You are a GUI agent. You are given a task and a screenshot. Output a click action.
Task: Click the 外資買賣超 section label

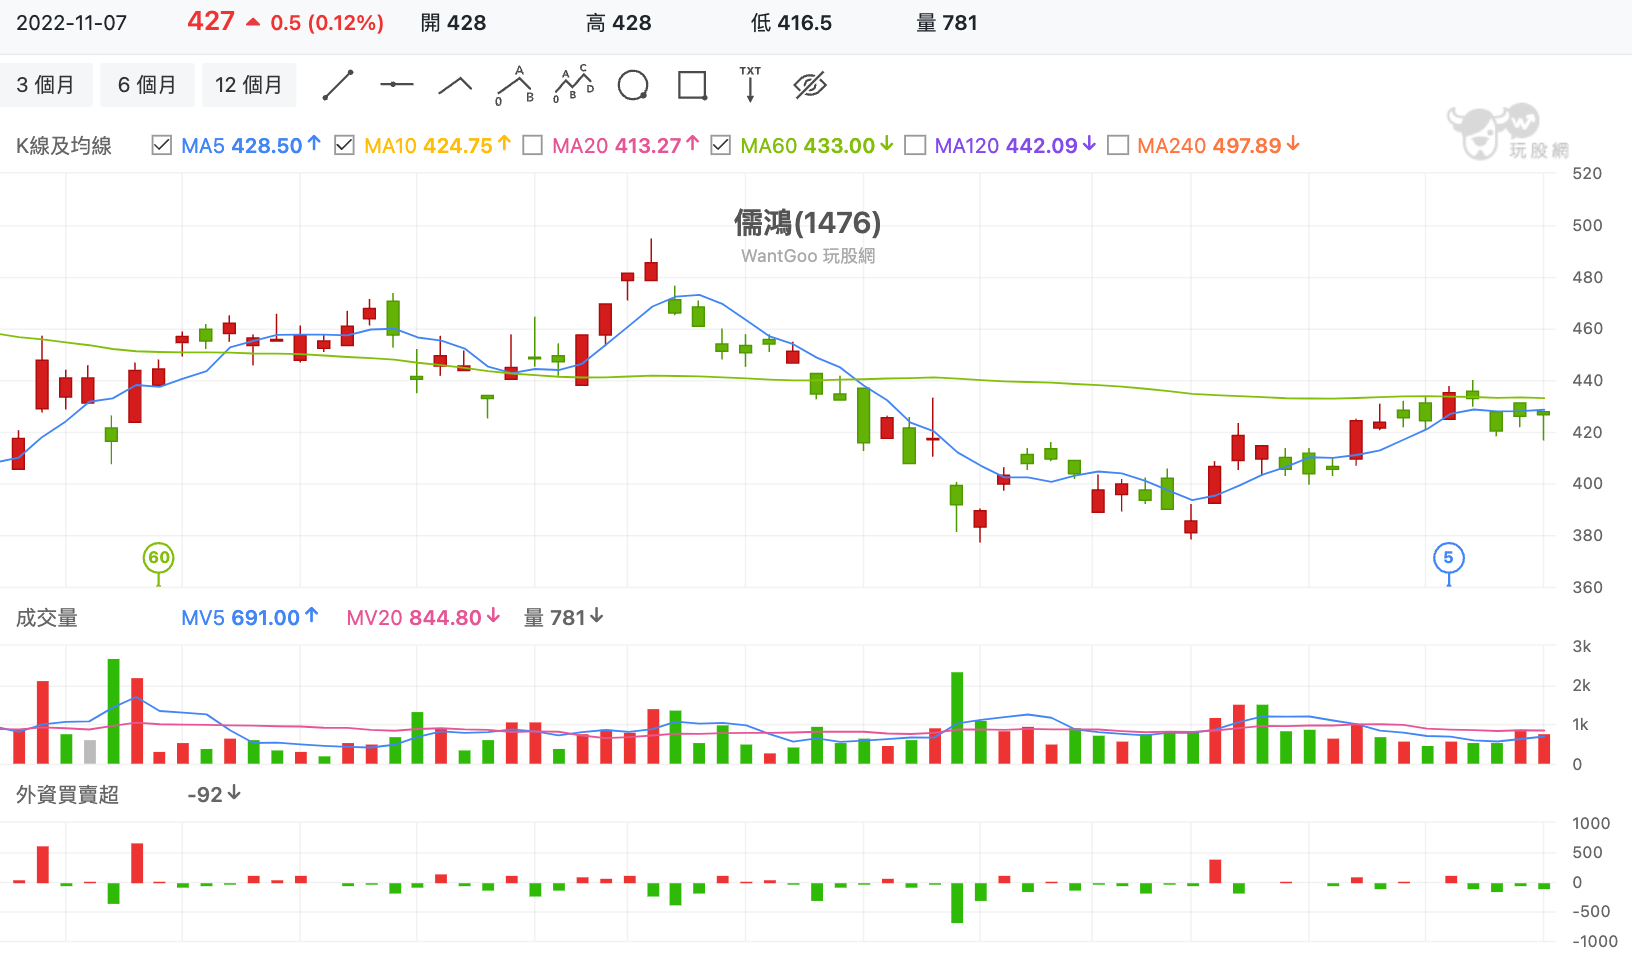pyautogui.click(x=67, y=794)
